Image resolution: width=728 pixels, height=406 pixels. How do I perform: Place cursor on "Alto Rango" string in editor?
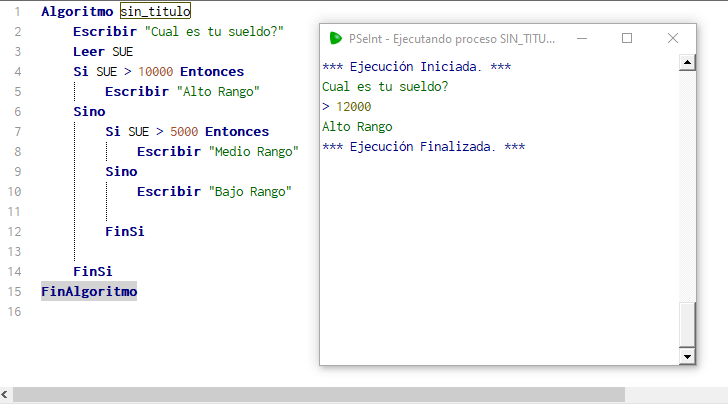(218, 92)
